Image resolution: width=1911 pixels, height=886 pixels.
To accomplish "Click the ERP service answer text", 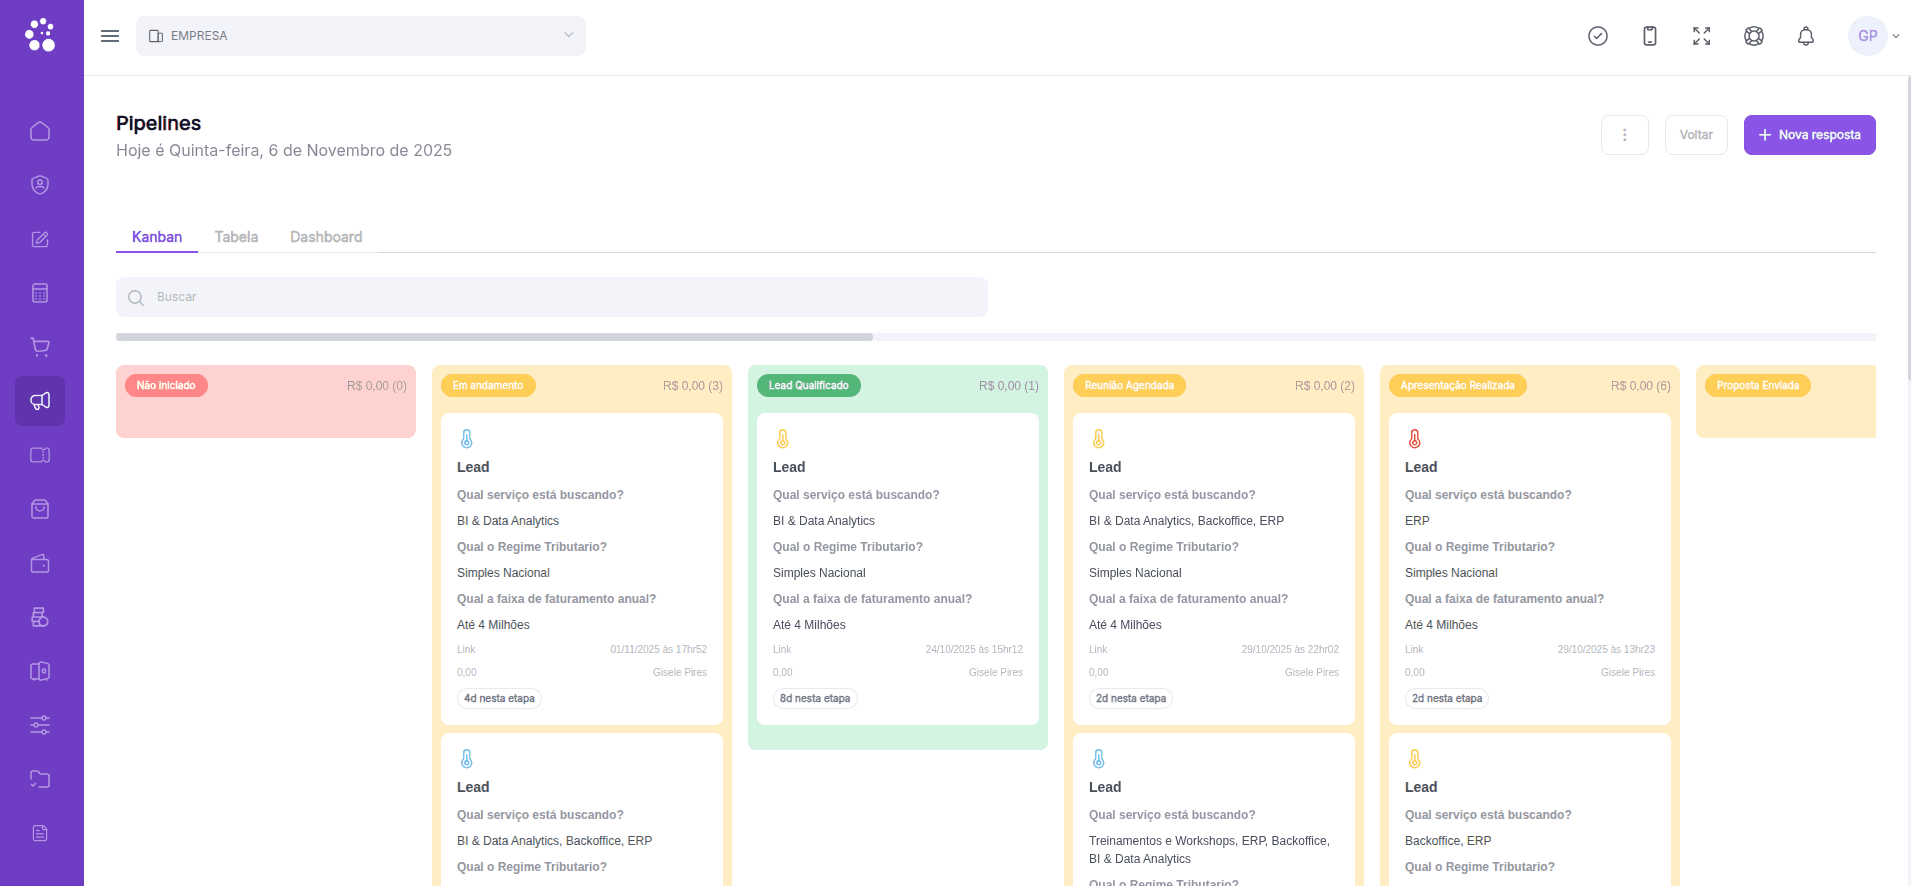I will point(1417,521).
